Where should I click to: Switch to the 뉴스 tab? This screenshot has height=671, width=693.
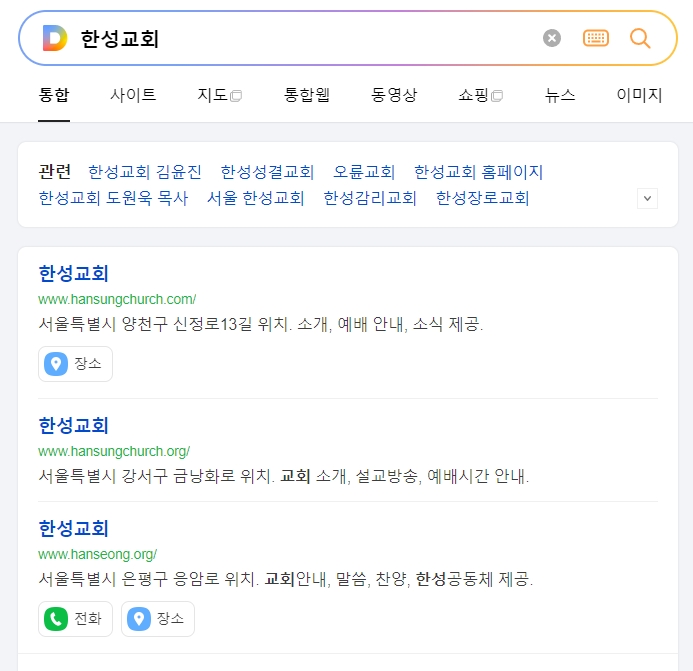pos(560,95)
